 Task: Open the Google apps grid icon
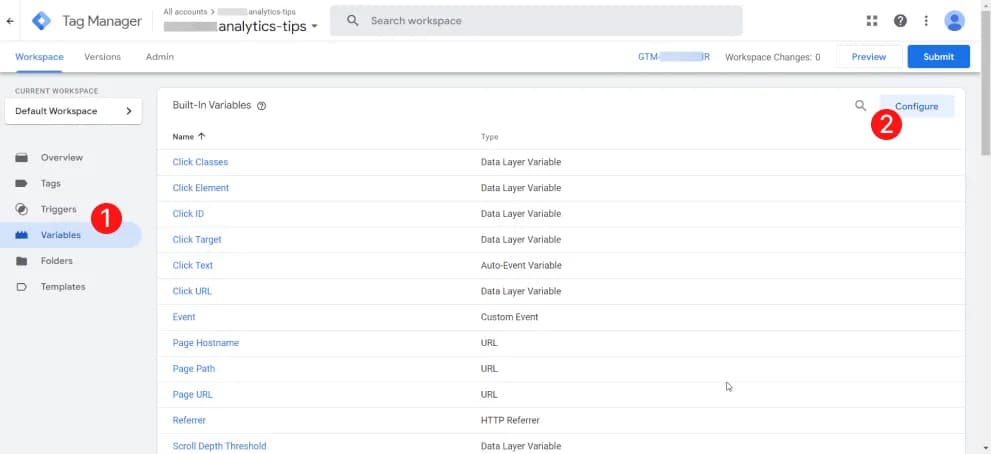(872, 21)
